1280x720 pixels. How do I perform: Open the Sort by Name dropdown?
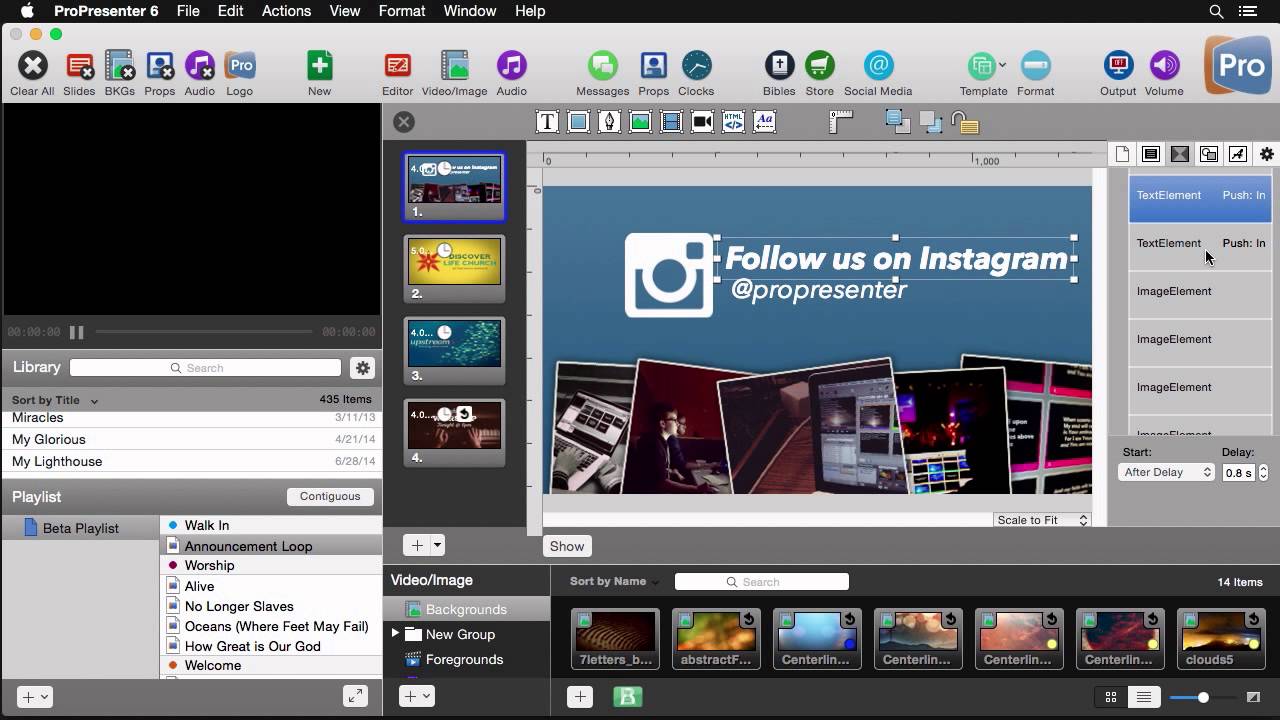click(x=615, y=581)
